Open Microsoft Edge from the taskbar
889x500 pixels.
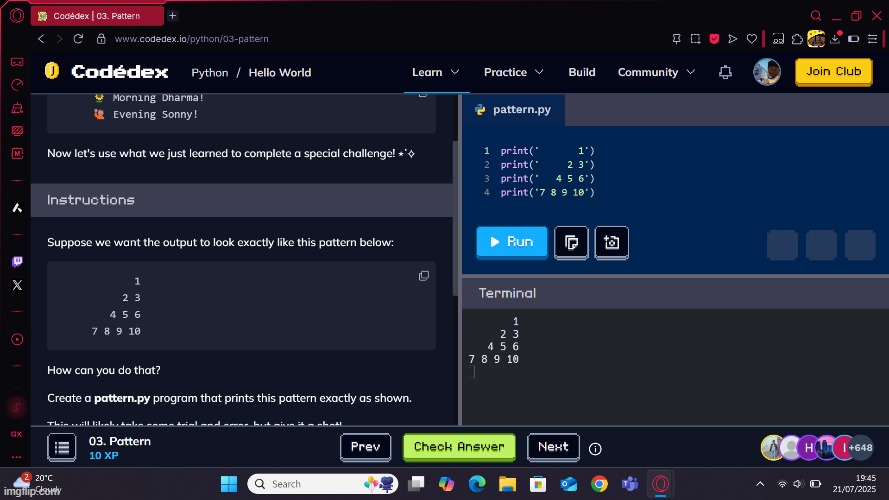(x=477, y=484)
